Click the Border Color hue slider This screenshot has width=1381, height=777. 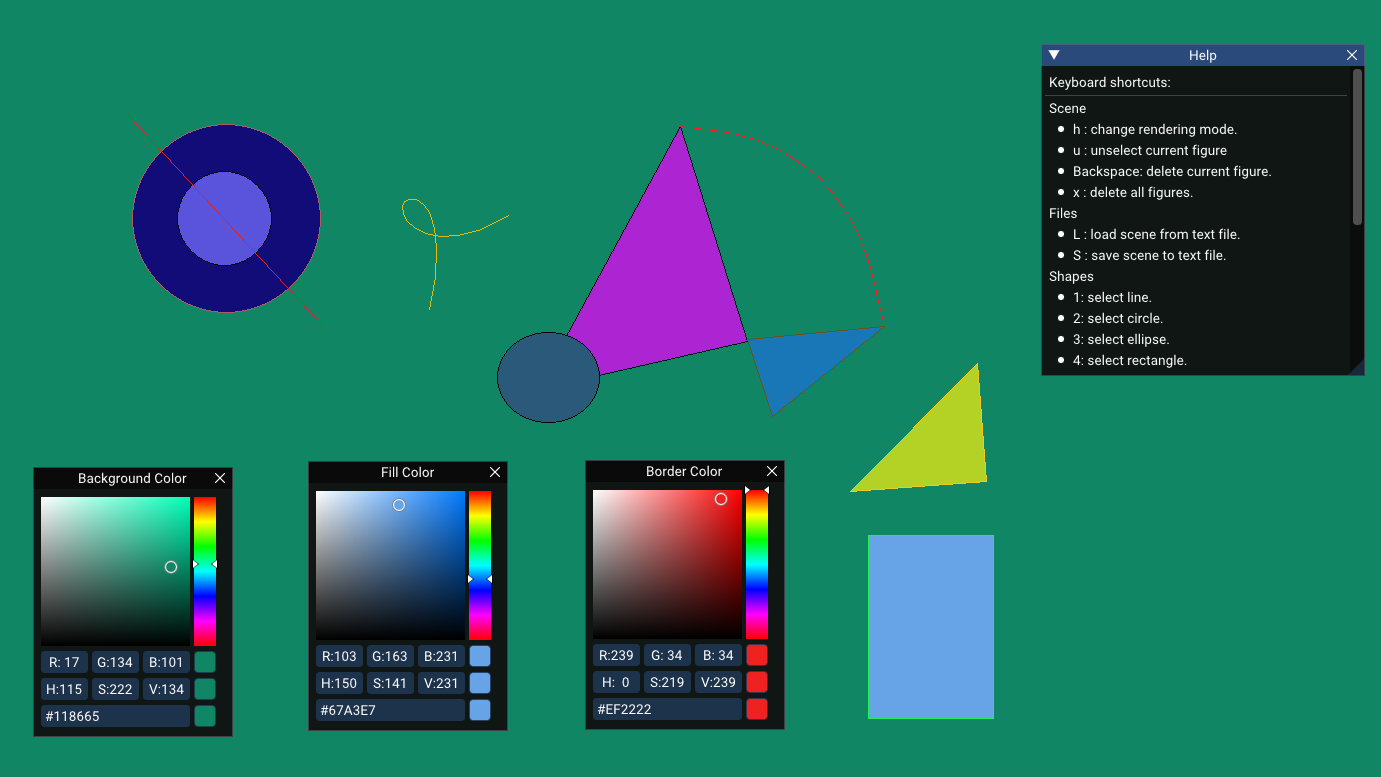(x=756, y=565)
